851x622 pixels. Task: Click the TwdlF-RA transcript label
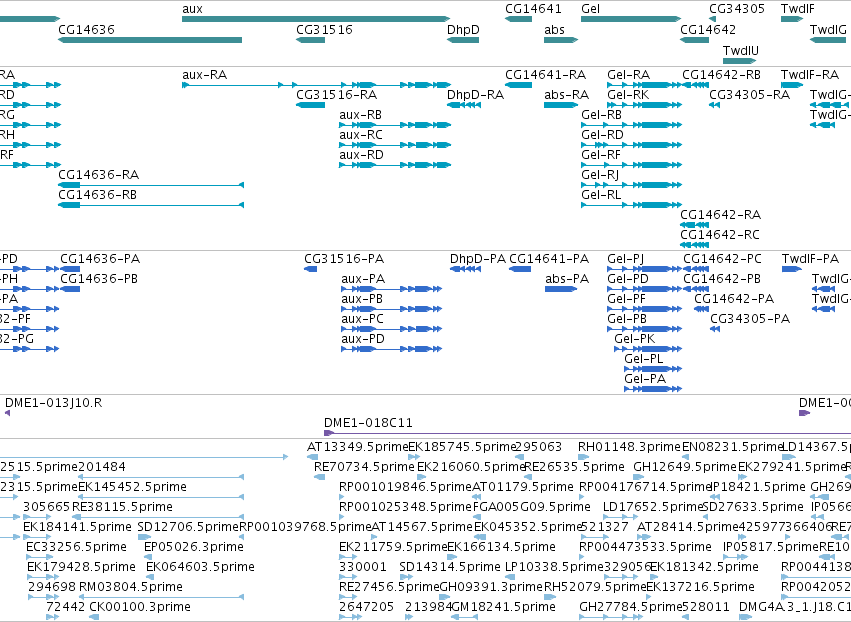tap(809, 74)
